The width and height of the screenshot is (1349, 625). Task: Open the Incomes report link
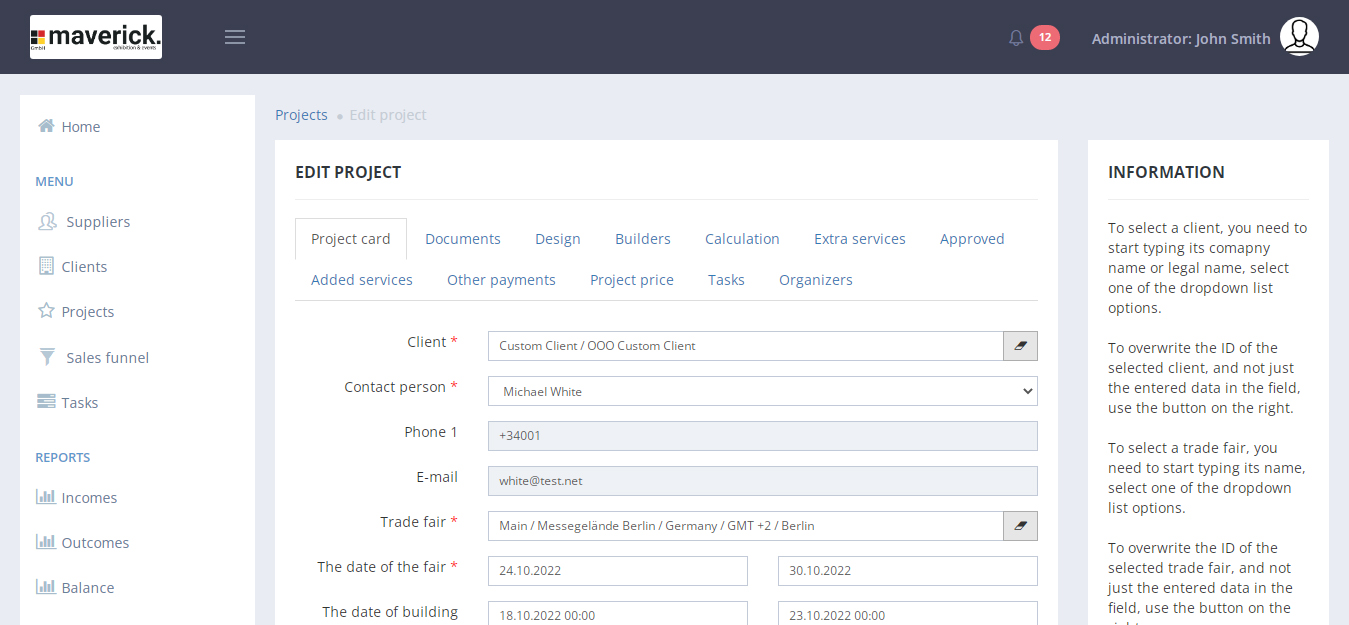click(x=89, y=498)
